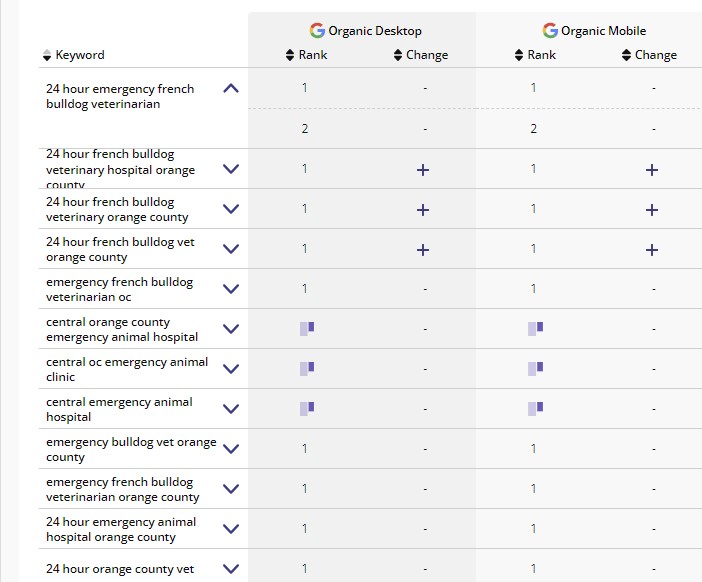Image resolution: width=702 pixels, height=582 pixels.
Task: Sort Organic Desktop Change column
Action: tap(420, 55)
